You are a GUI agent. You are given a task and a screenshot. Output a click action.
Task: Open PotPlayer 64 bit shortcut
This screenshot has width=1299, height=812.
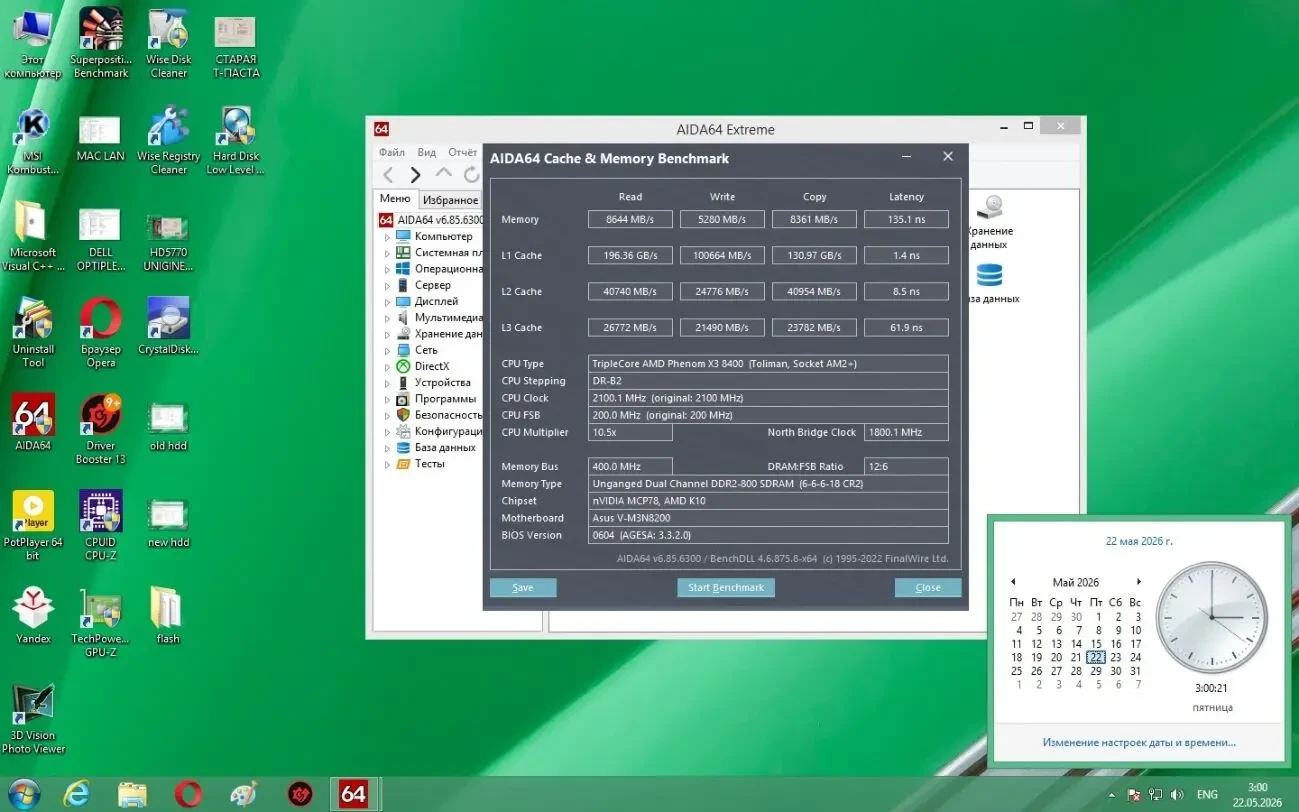point(33,525)
